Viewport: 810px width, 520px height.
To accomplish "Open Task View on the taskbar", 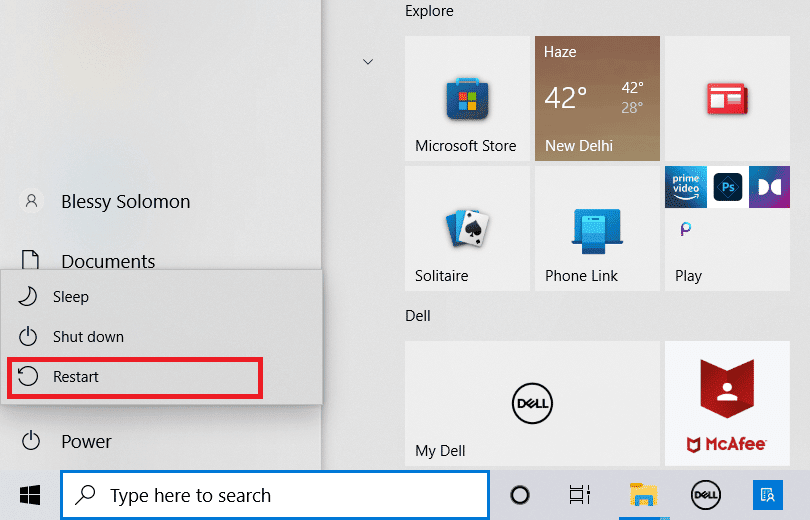I will (x=579, y=495).
